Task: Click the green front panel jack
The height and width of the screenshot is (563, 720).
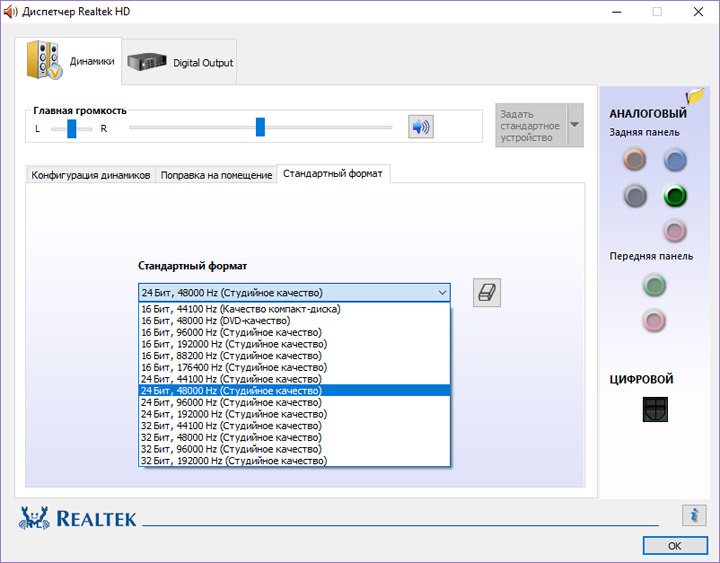Action: pos(654,285)
